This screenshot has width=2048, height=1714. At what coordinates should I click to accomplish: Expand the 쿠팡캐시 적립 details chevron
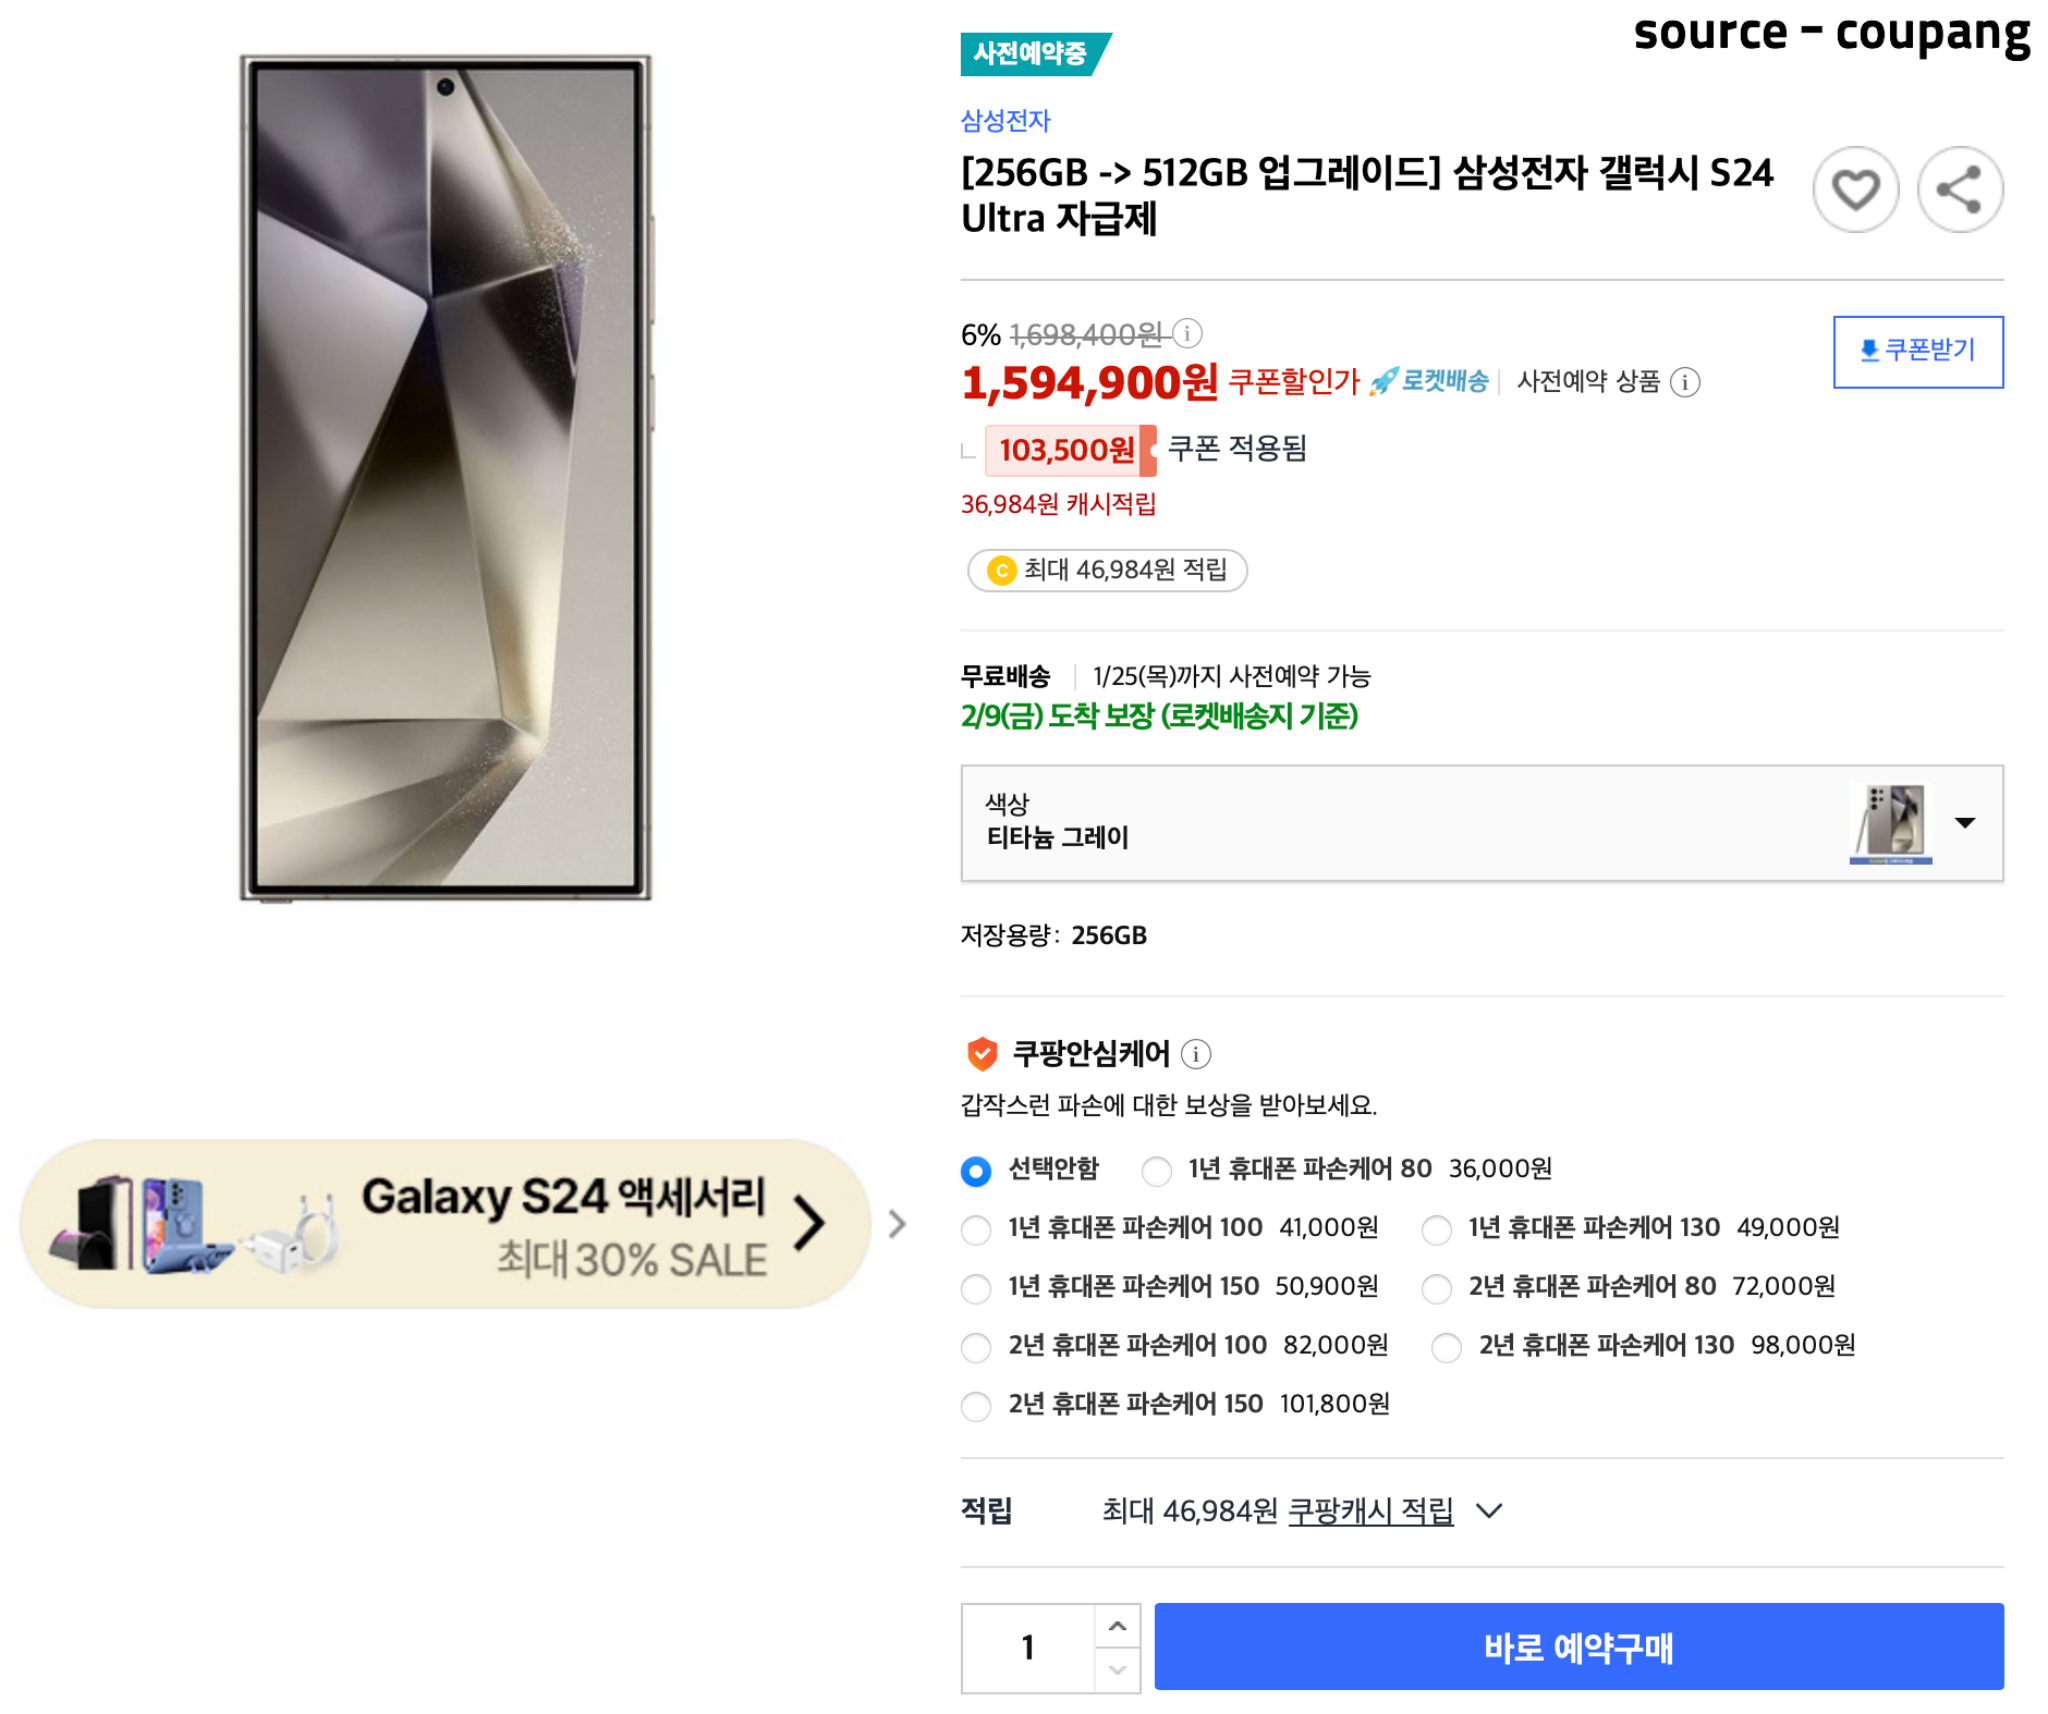point(1489,1512)
